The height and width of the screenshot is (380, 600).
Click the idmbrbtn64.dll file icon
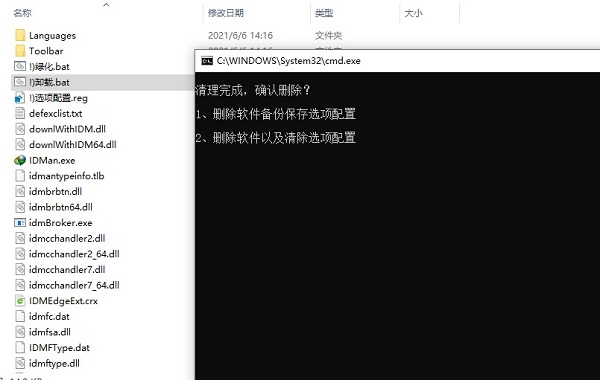(x=20, y=207)
